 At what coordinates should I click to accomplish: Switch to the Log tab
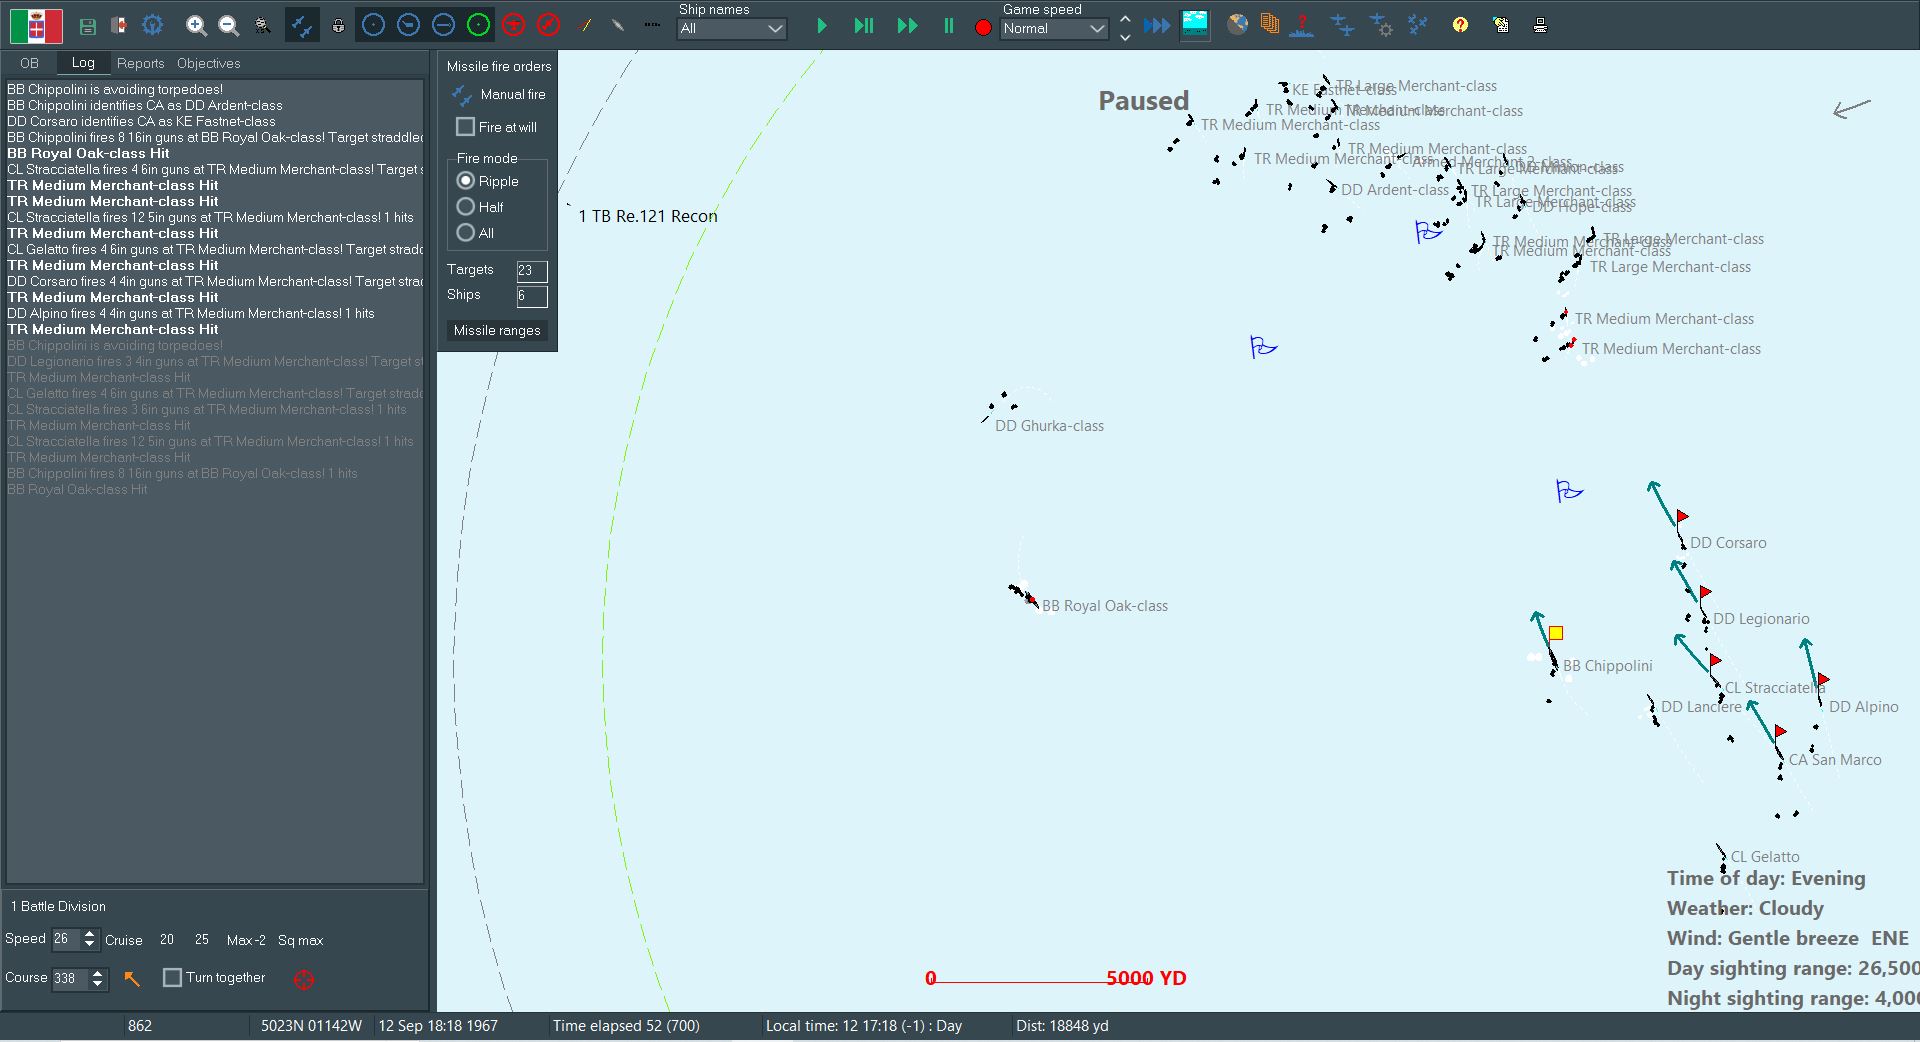click(83, 62)
